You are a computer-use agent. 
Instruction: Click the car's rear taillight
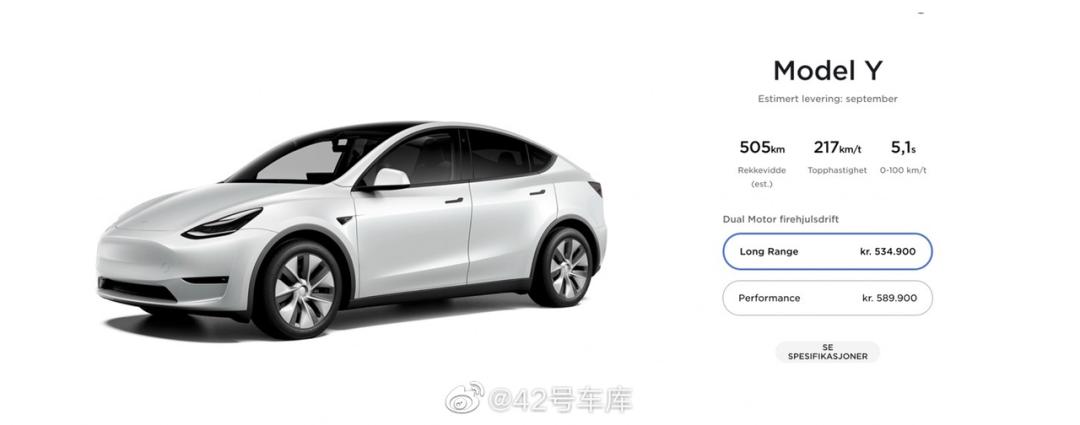596,189
